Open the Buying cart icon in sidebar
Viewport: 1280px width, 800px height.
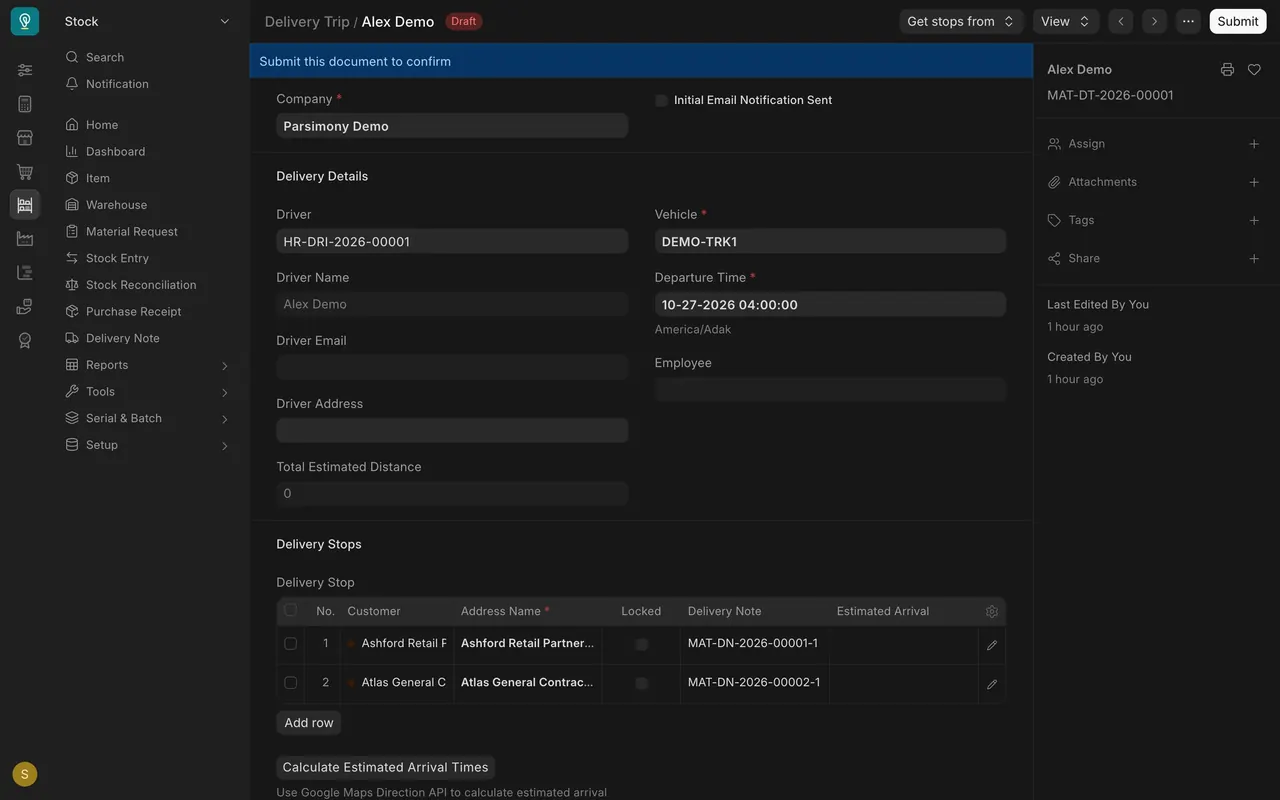(25, 172)
